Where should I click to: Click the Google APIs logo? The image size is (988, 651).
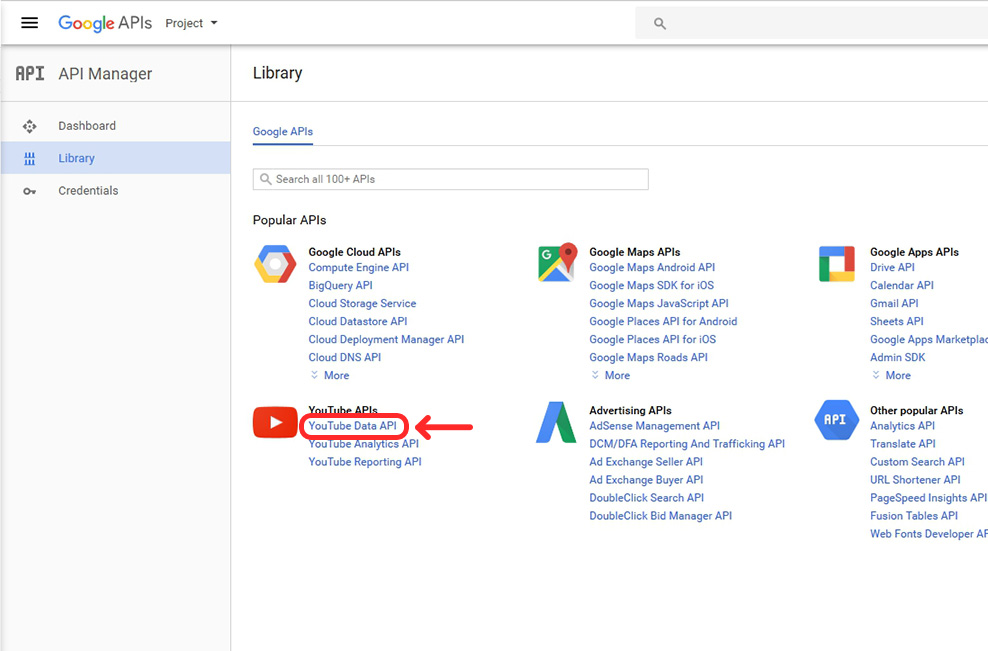click(x=105, y=23)
